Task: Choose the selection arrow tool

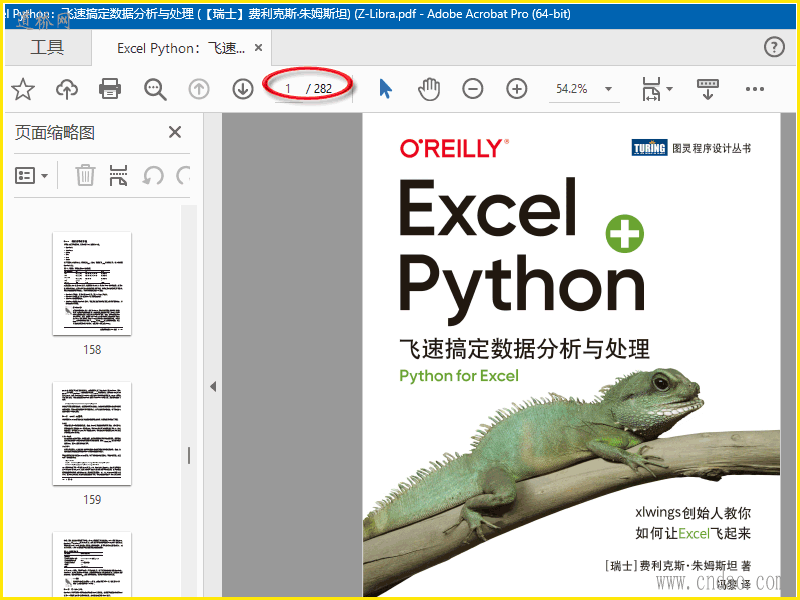Action: [x=386, y=89]
